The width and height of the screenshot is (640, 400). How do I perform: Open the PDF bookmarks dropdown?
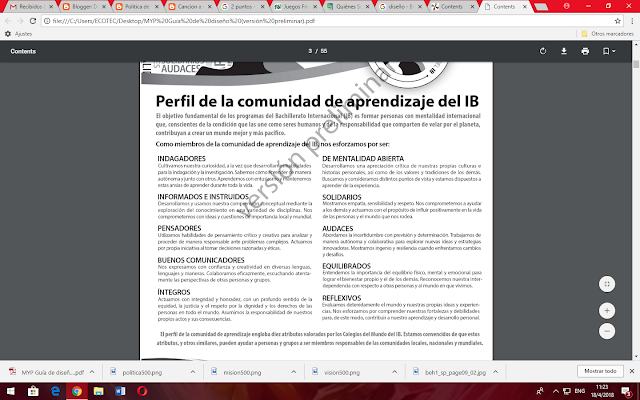coord(609,51)
